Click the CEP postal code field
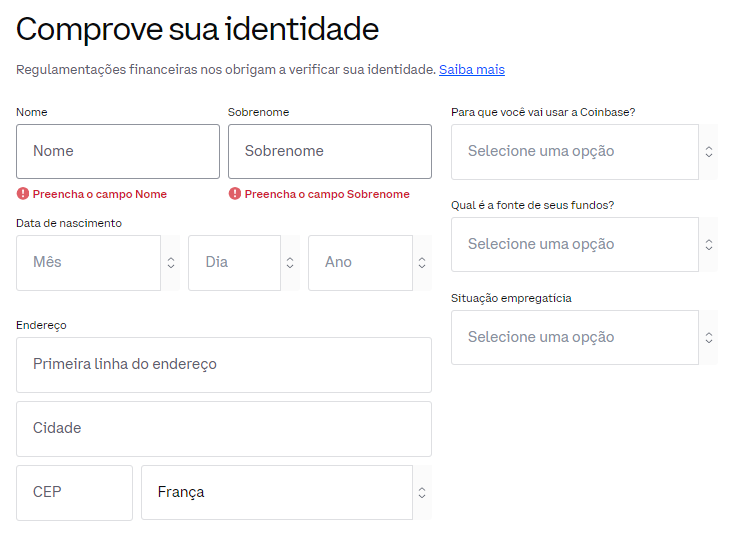 point(74,493)
